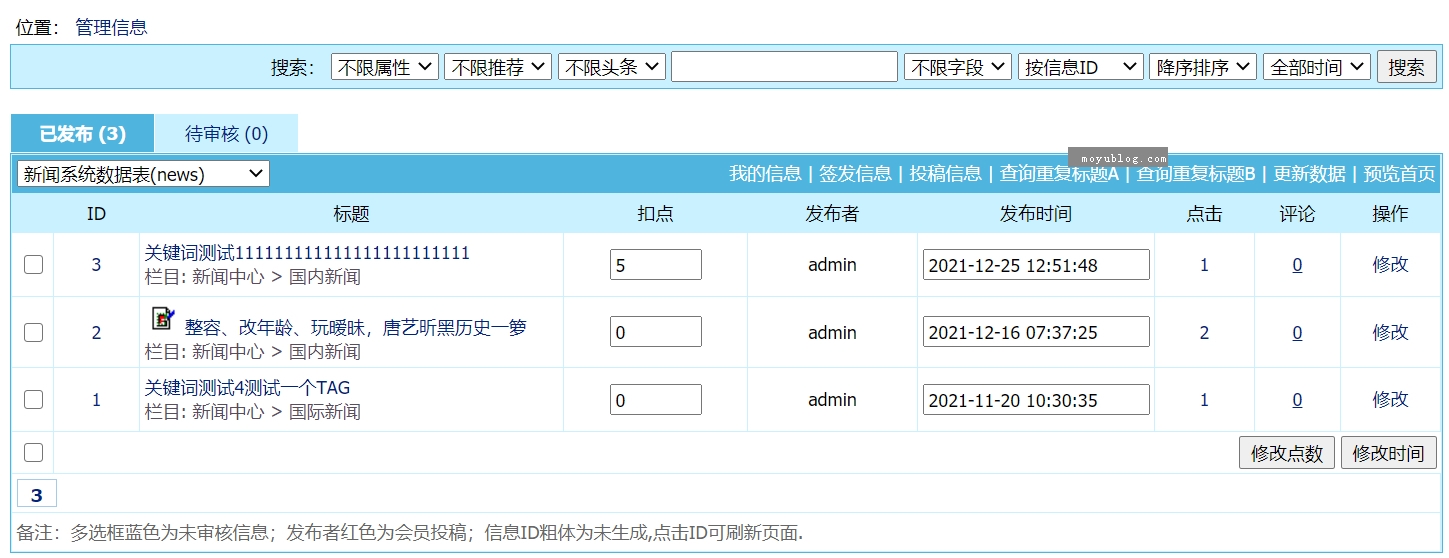Click 修改 for the article with ID 3

(x=1390, y=265)
